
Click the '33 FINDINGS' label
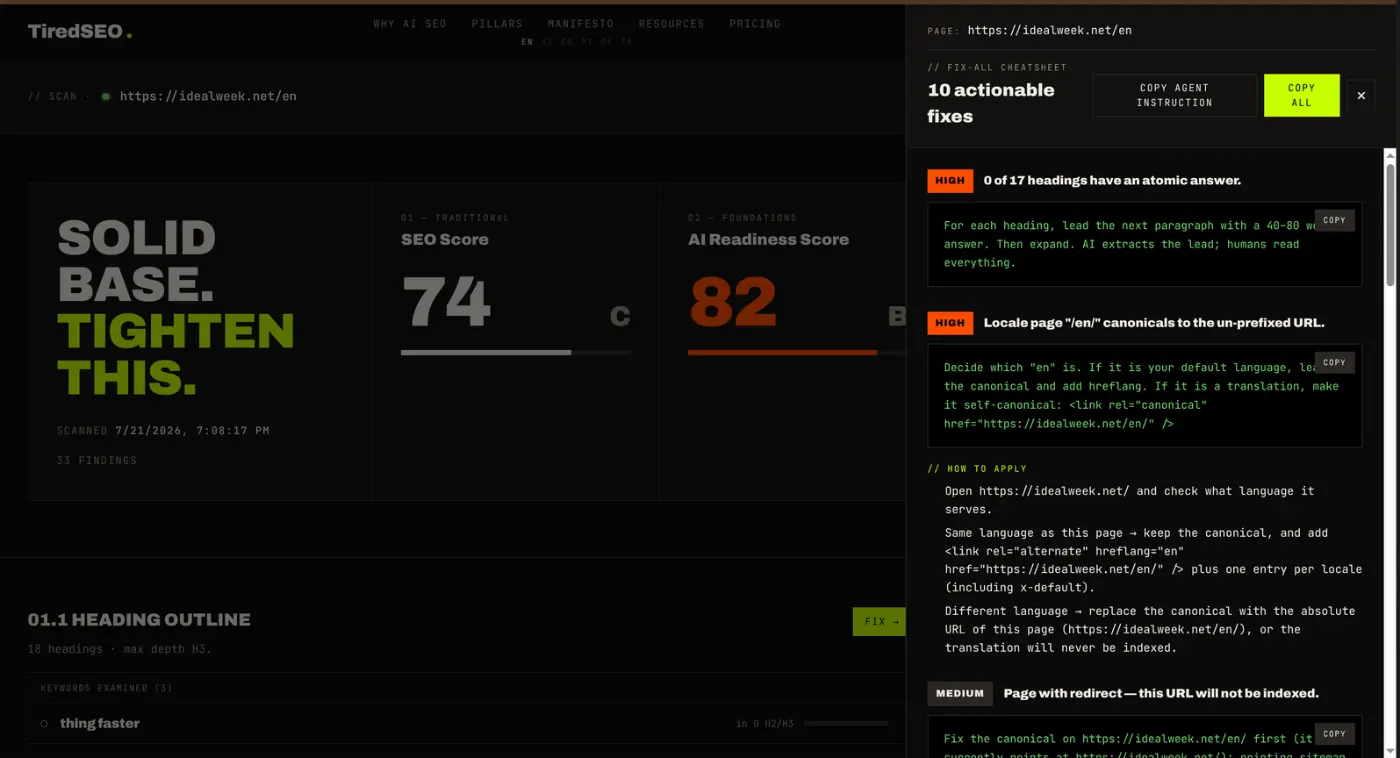tap(97, 461)
